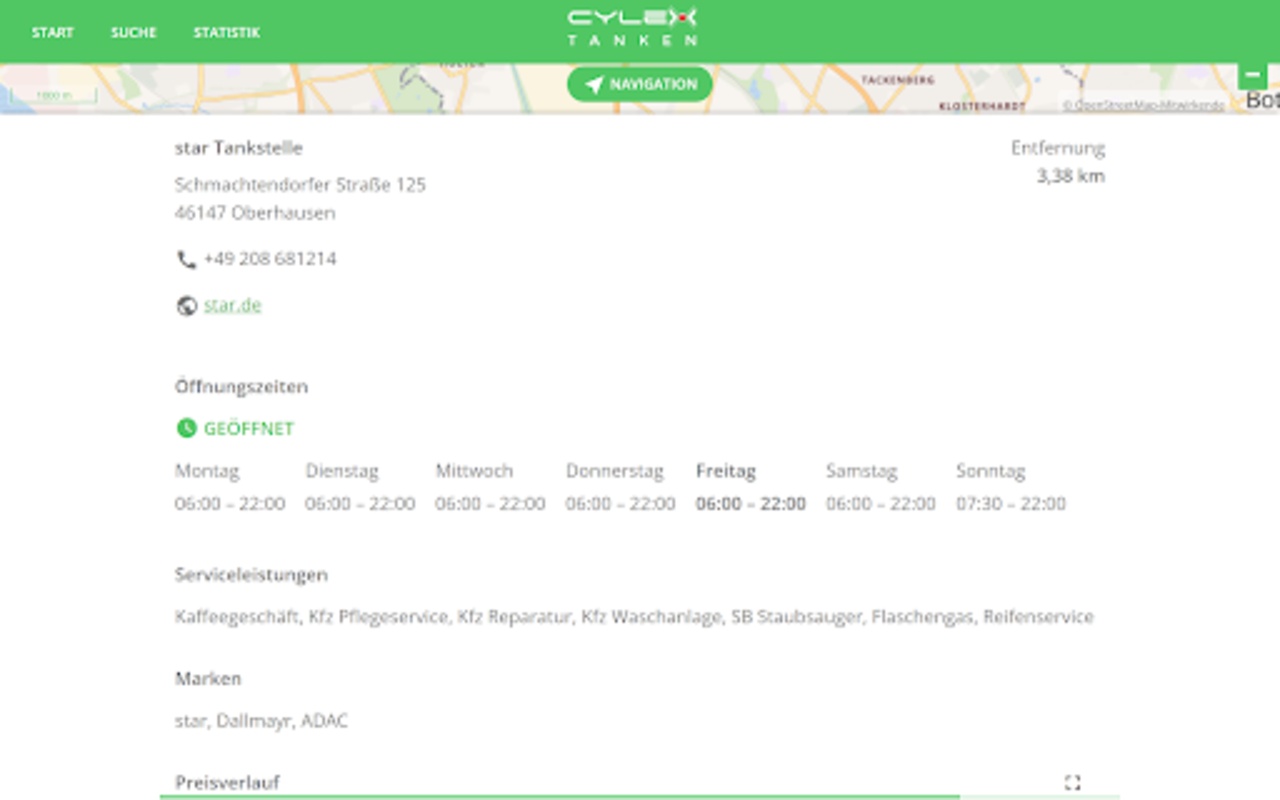Click the globe website icon
The image size is (1280, 800).
point(186,306)
